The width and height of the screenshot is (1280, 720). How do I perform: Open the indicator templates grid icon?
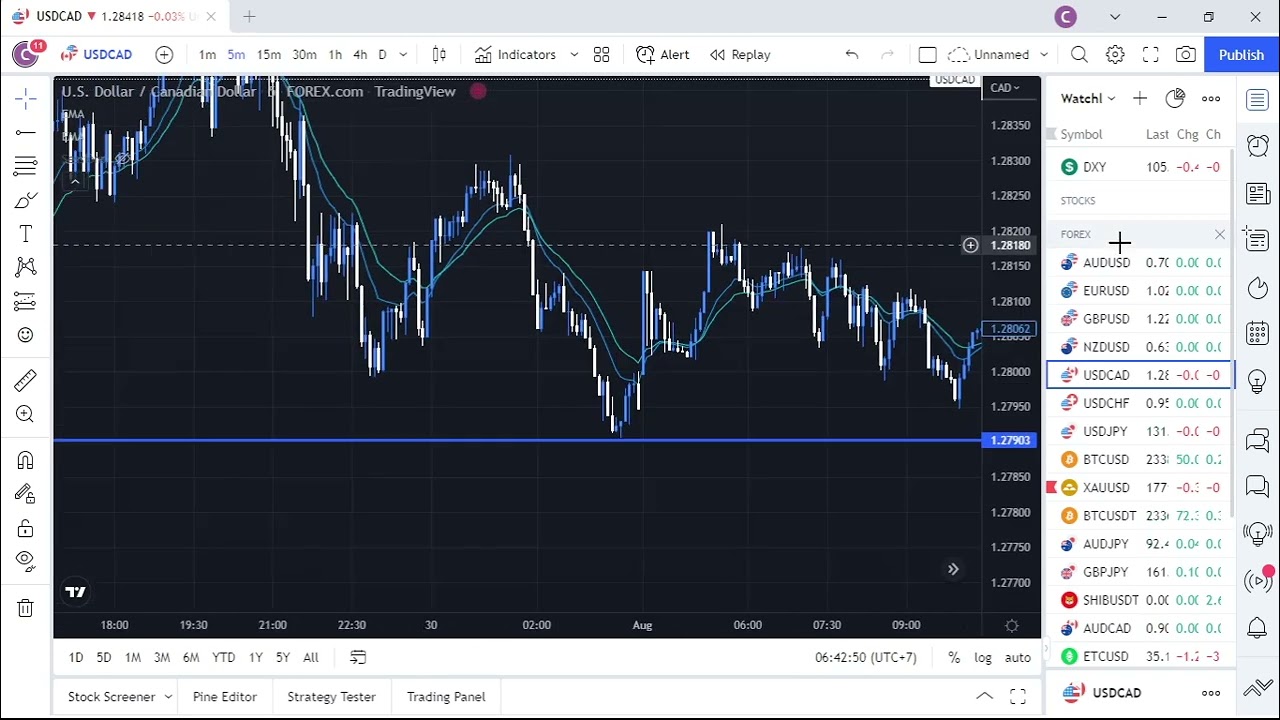point(601,55)
